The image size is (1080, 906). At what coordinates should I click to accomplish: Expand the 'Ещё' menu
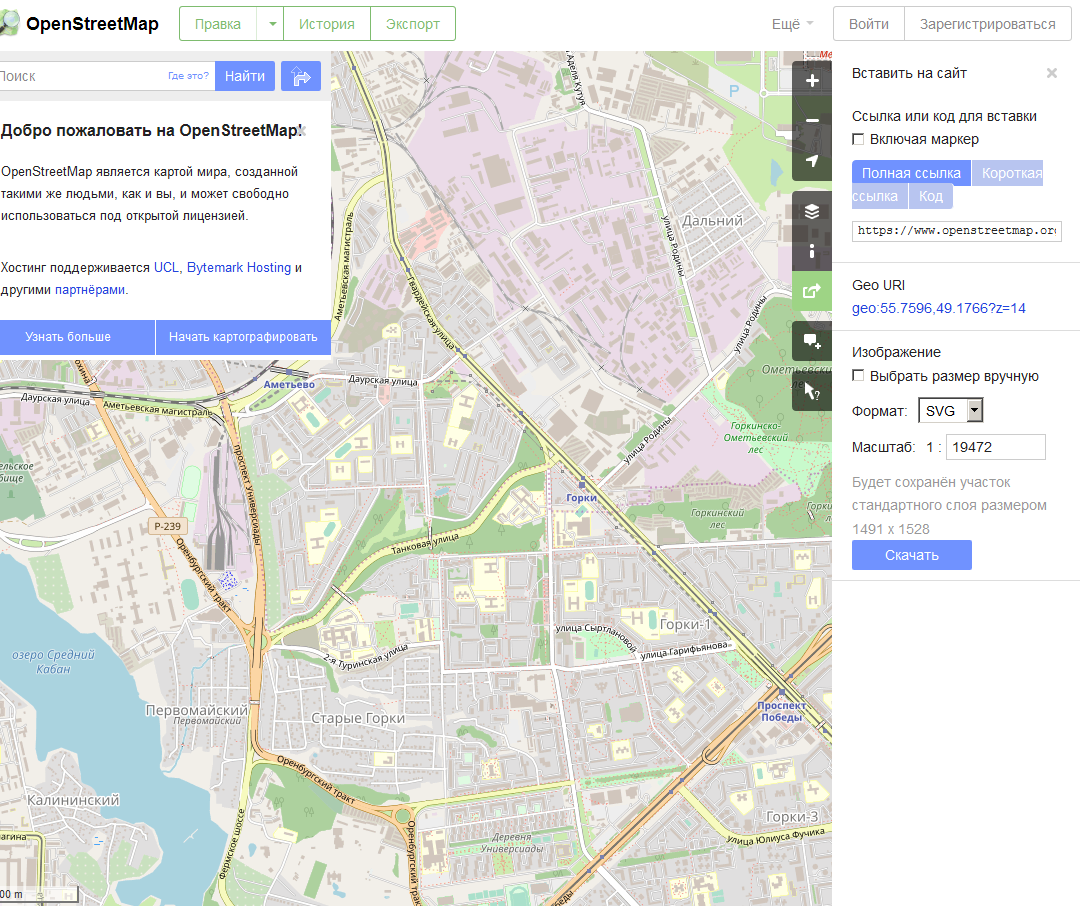click(x=792, y=24)
